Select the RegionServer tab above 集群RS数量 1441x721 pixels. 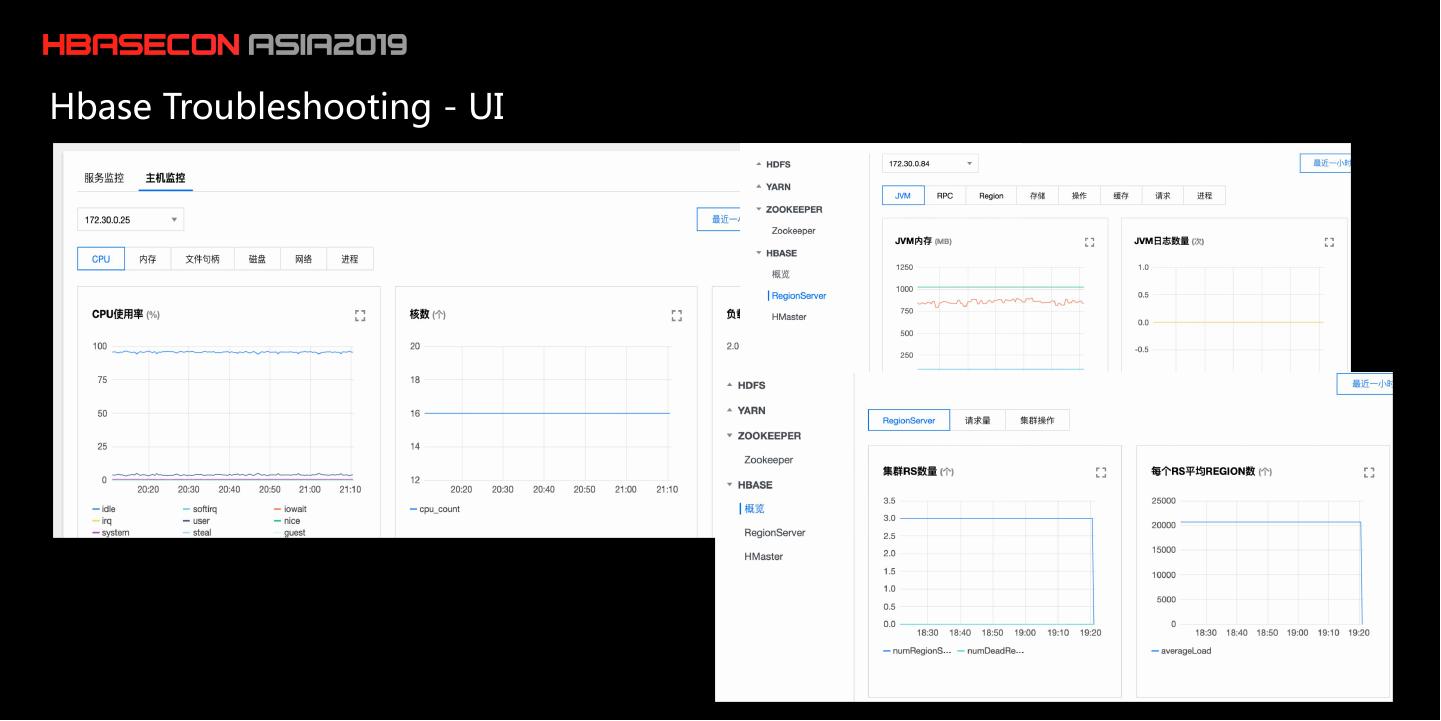909,421
